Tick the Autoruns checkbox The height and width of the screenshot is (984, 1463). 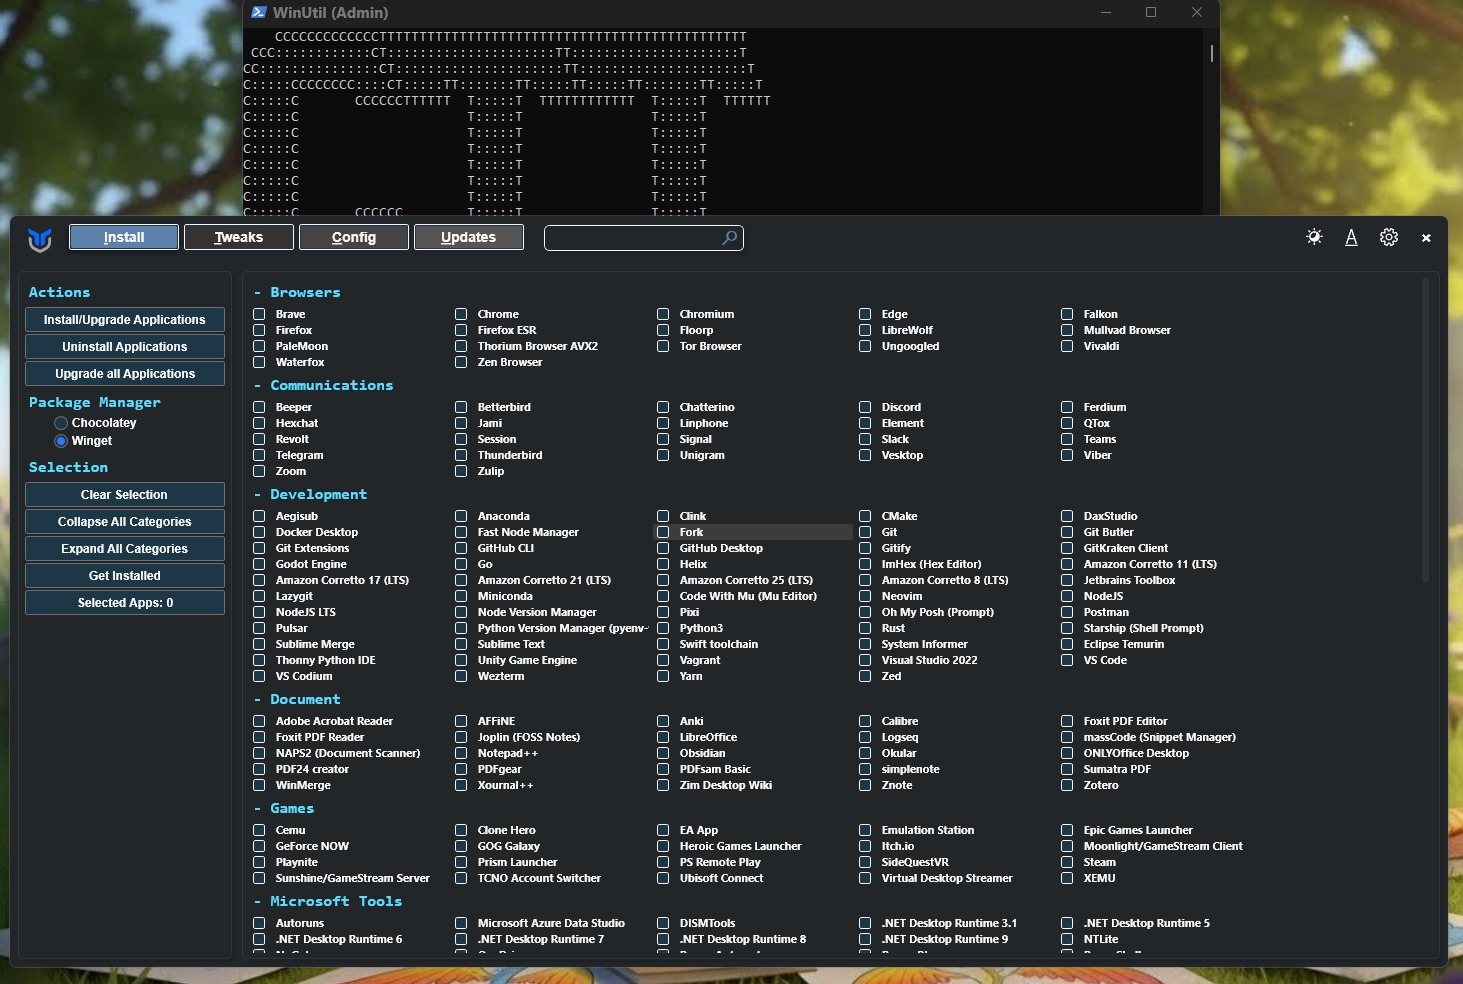click(x=259, y=923)
